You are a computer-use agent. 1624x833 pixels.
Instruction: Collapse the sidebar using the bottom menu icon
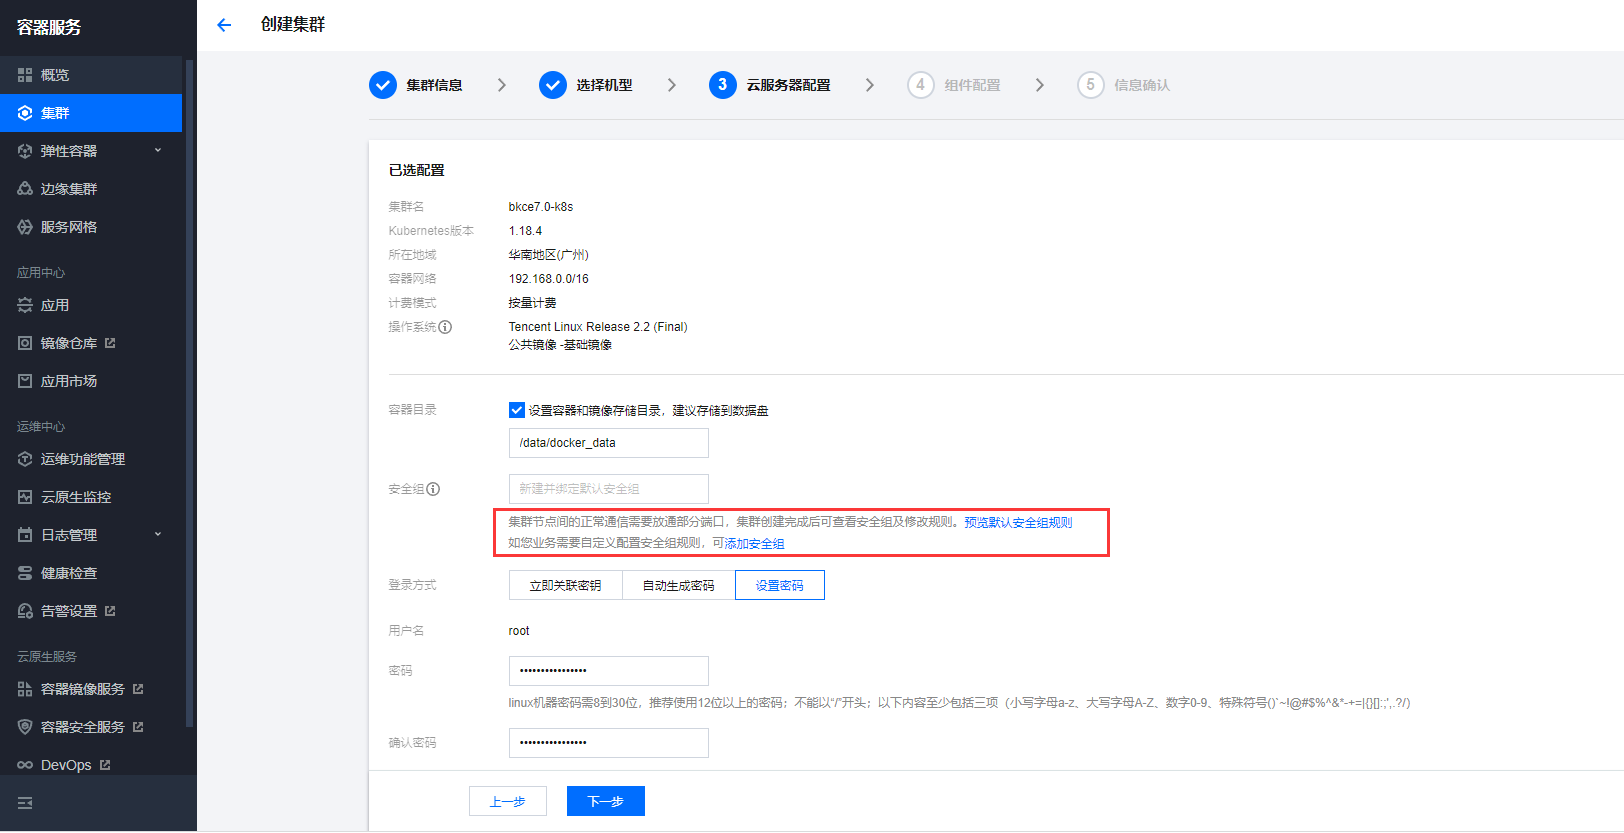pyautogui.click(x=25, y=803)
